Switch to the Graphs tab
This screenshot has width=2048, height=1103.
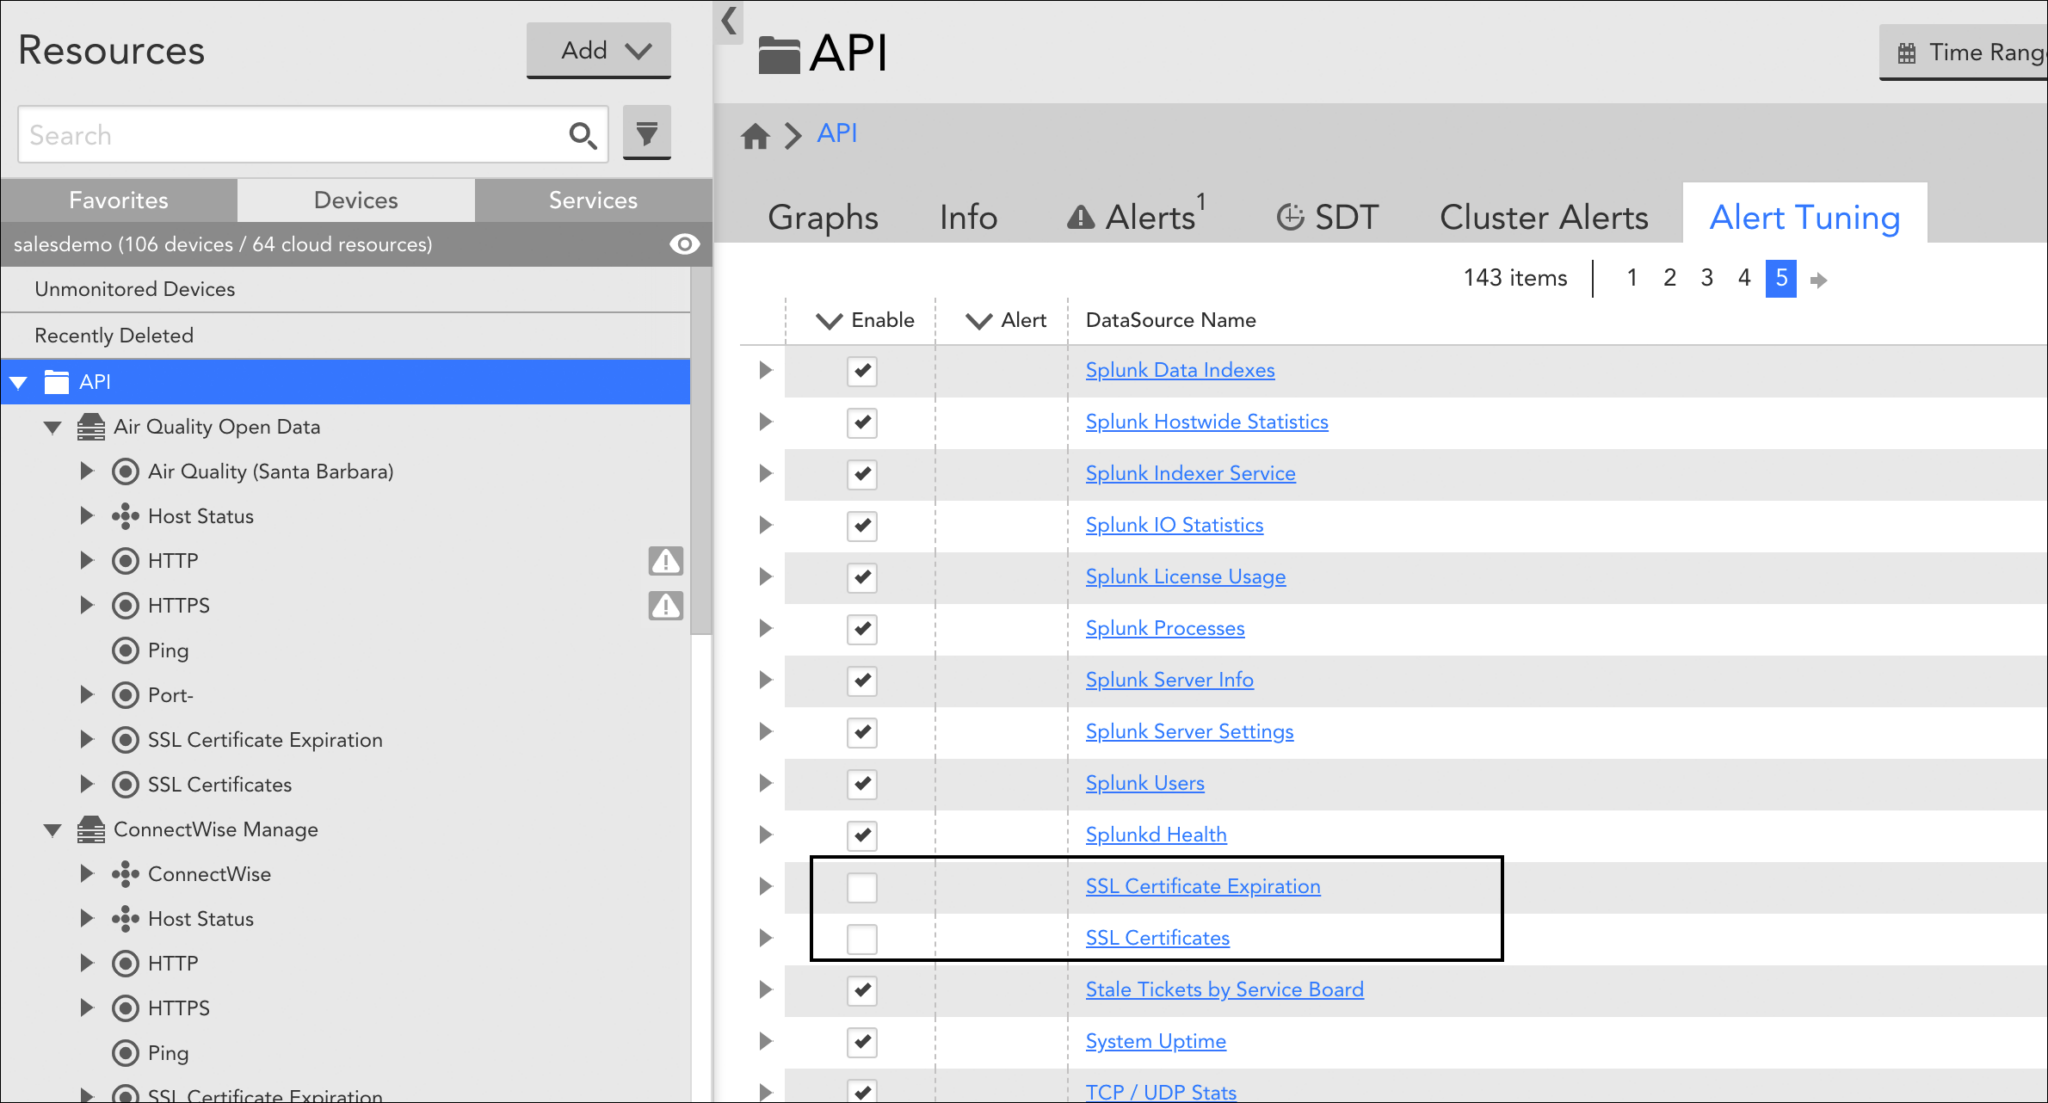pyautogui.click(x=821, y=216)
